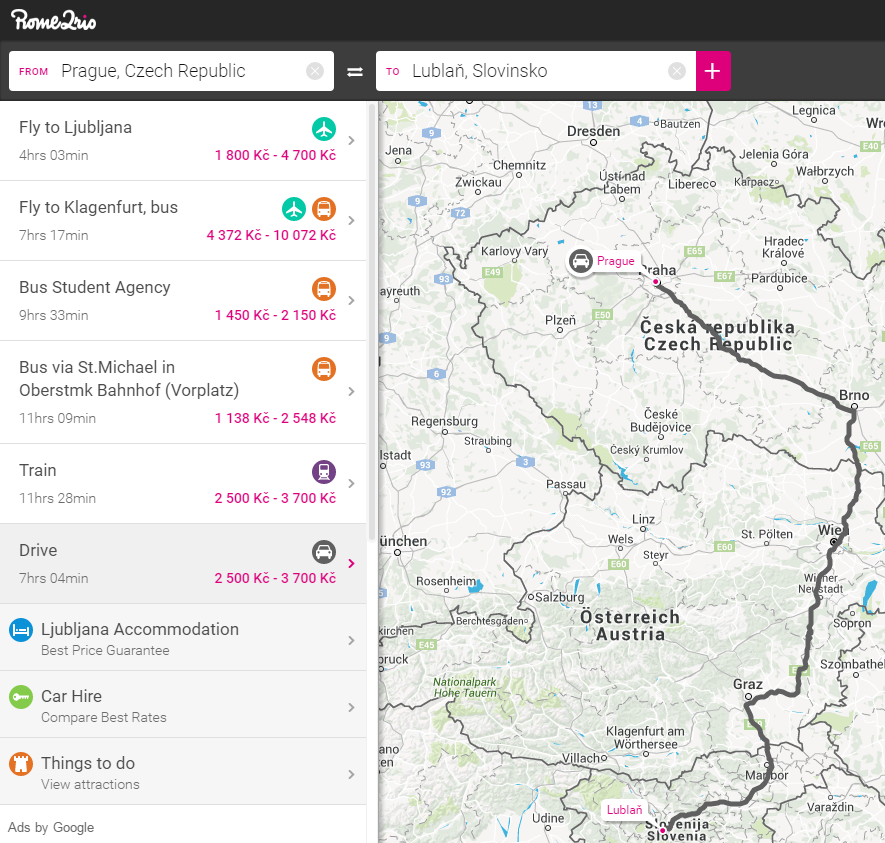Swap origin and destination arrows
885x843 pixels.
point(355,72)
